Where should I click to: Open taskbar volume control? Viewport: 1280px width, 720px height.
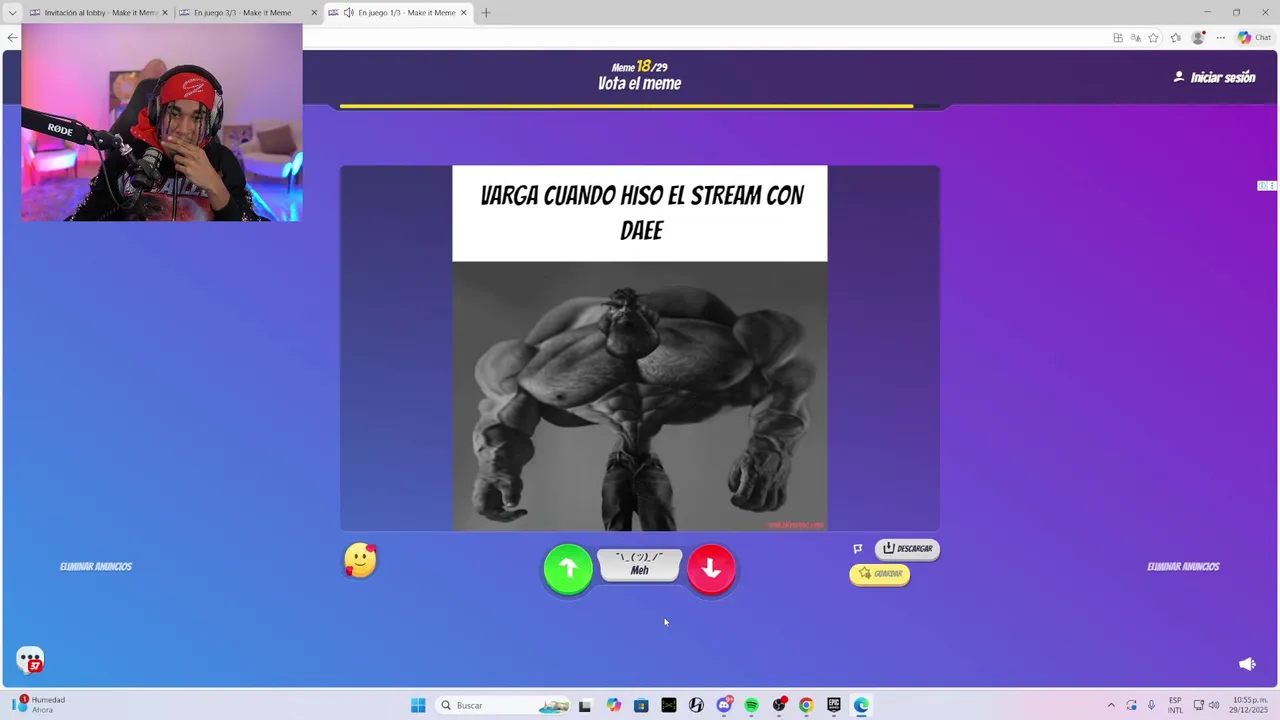point(1214,705)
